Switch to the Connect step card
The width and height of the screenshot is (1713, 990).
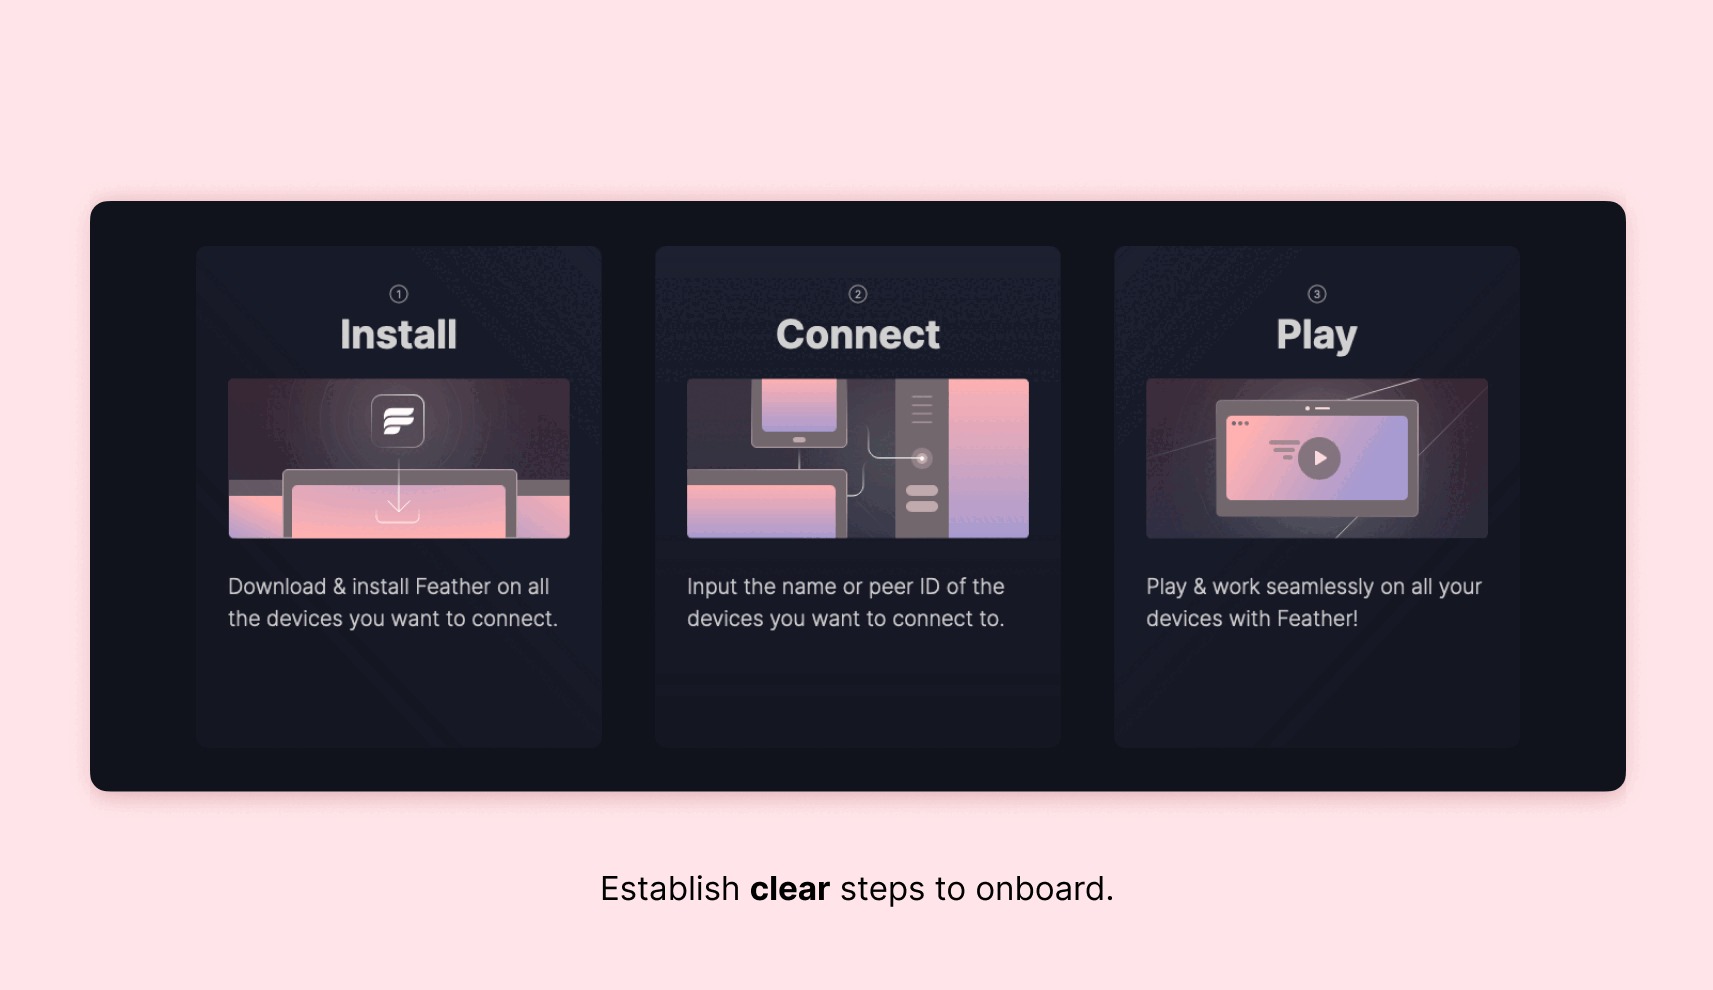coord(857,690)
